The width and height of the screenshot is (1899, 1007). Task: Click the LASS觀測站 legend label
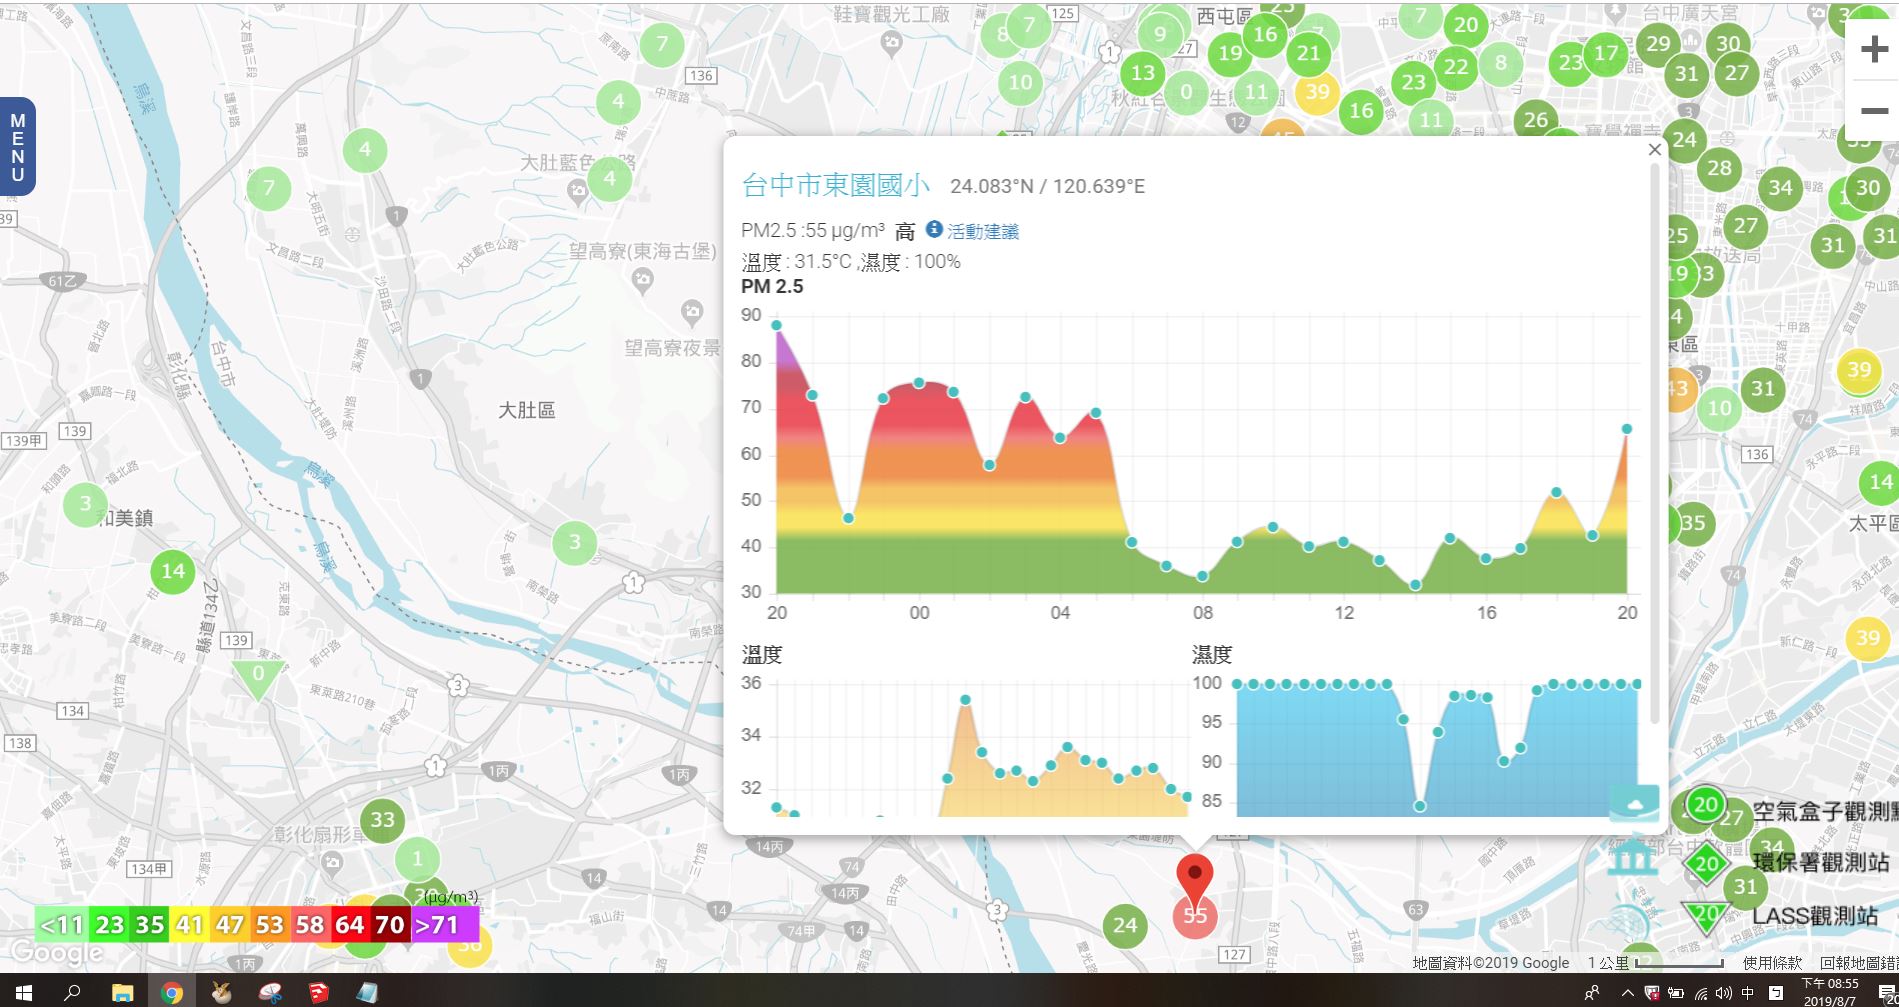1815,915
